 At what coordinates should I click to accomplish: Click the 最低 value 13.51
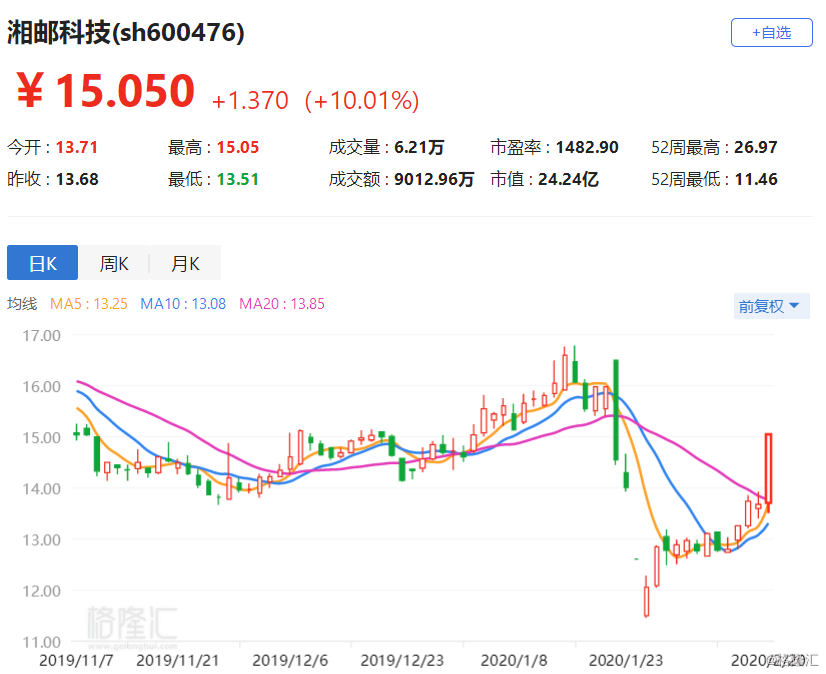[x=238, y=179]
